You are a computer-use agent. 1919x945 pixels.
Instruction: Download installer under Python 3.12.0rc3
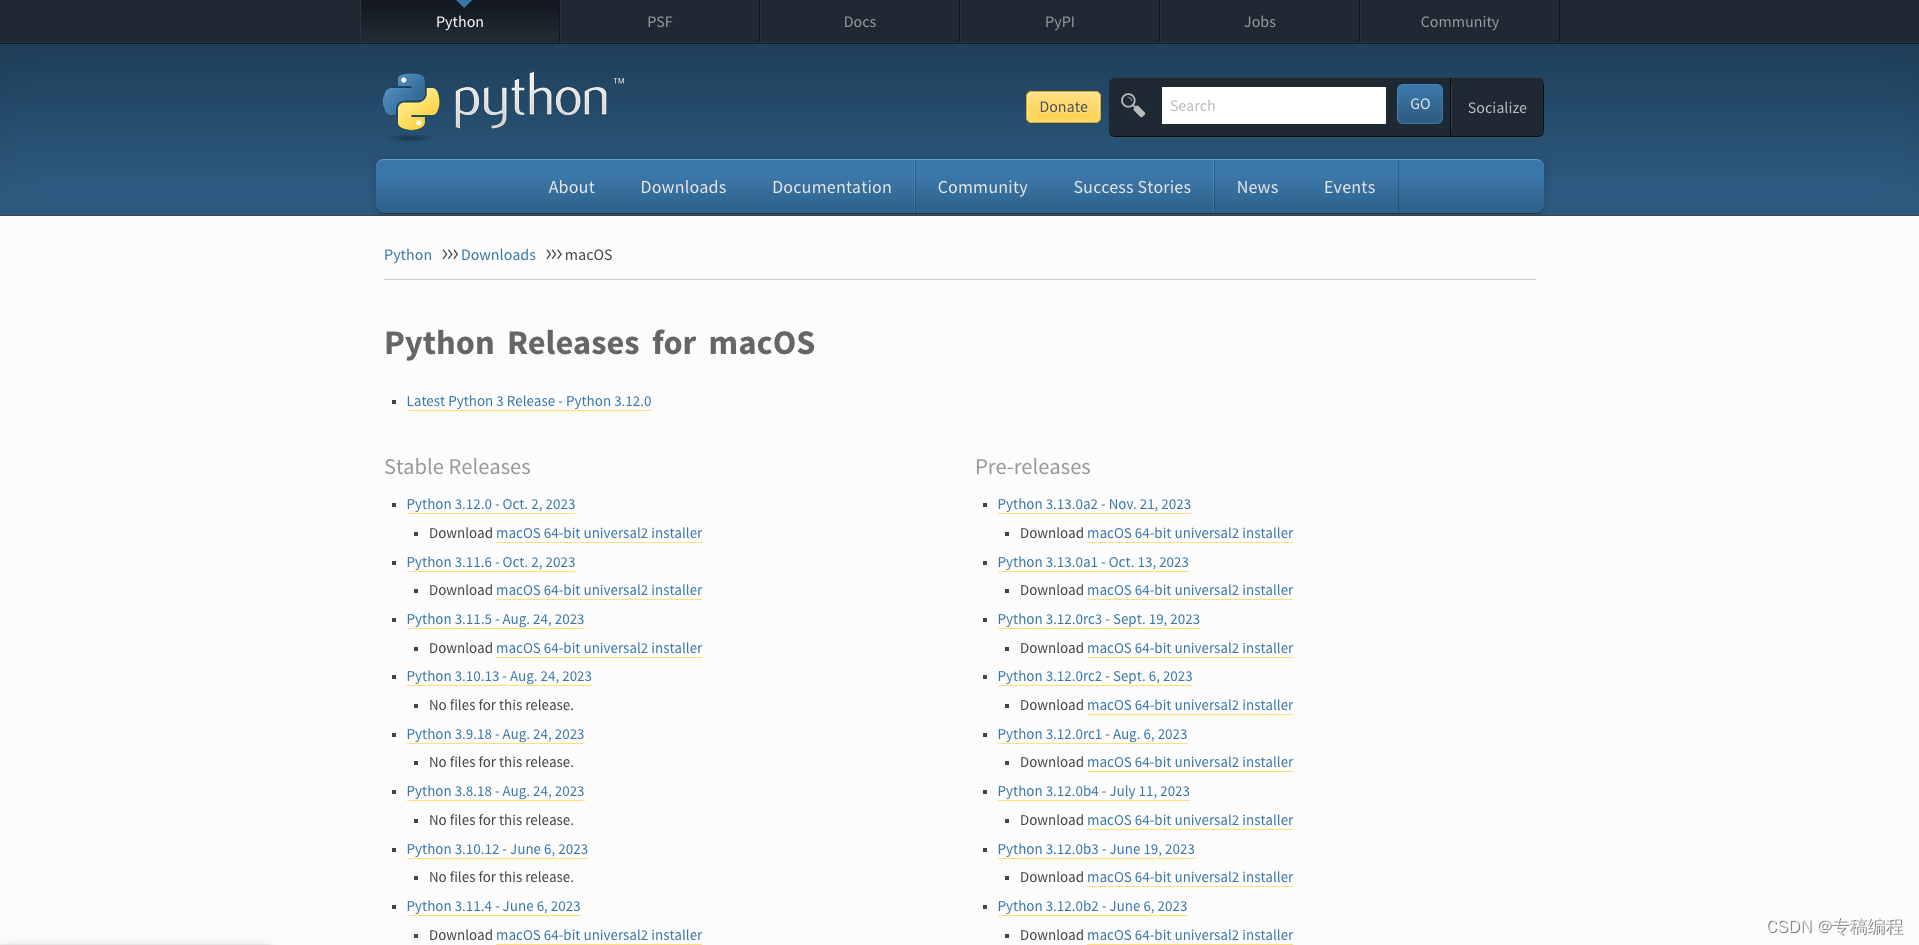point(1190,648)
